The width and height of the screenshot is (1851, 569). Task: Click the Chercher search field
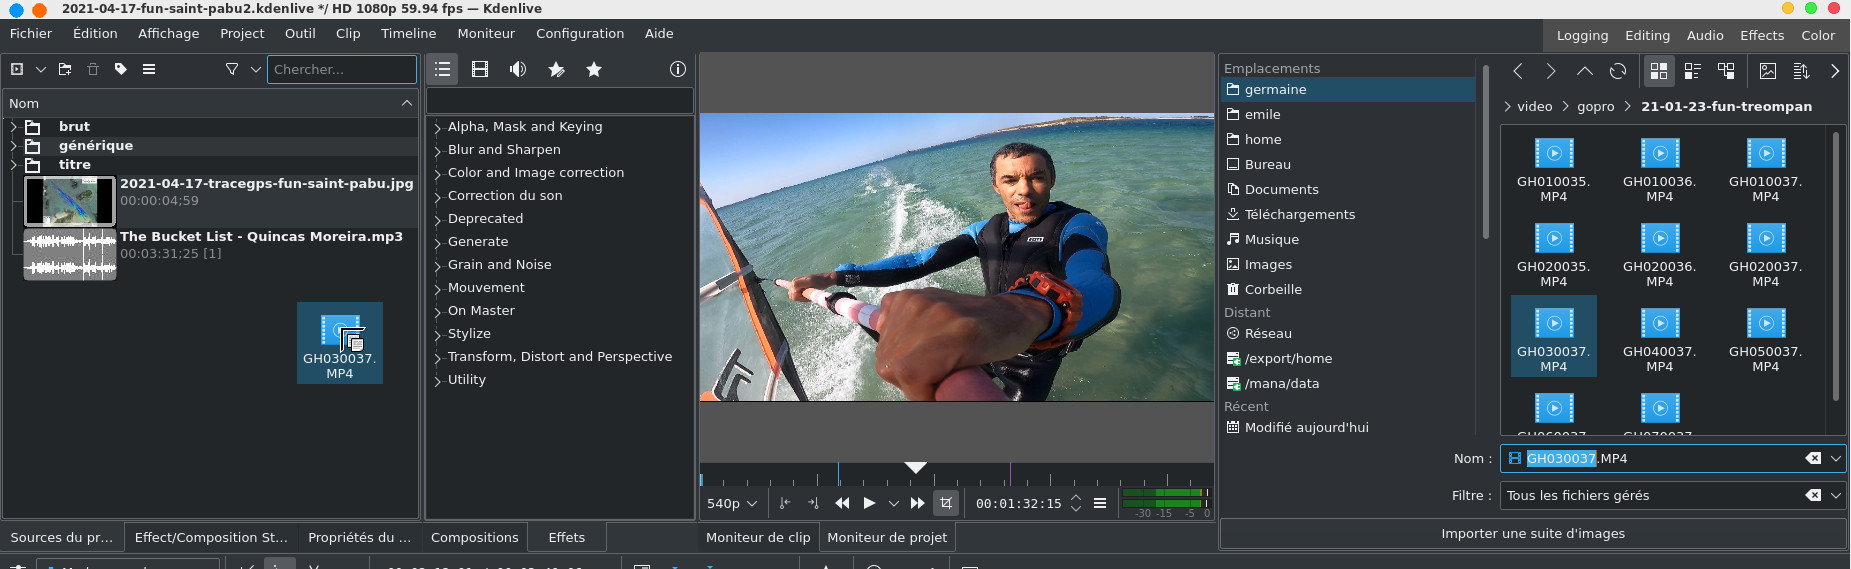point(341,69)
